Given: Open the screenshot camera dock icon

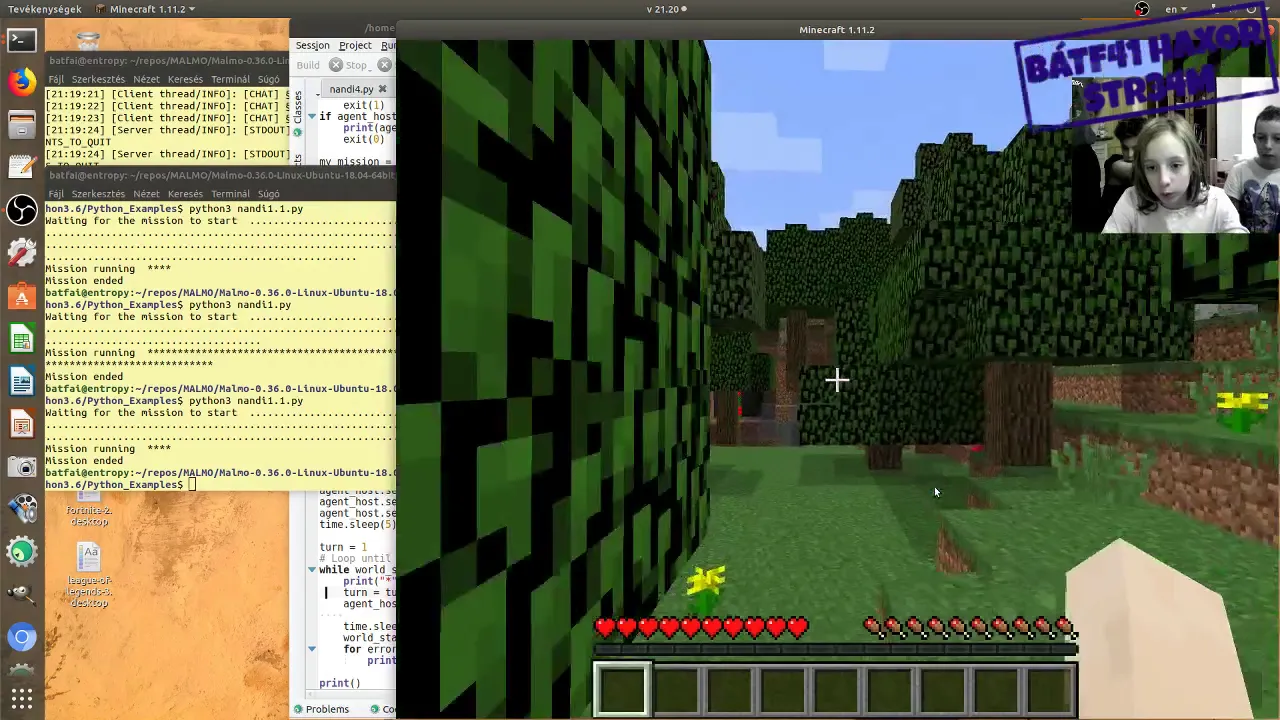Looking at the screenshot, I should [x=22, y=467].
